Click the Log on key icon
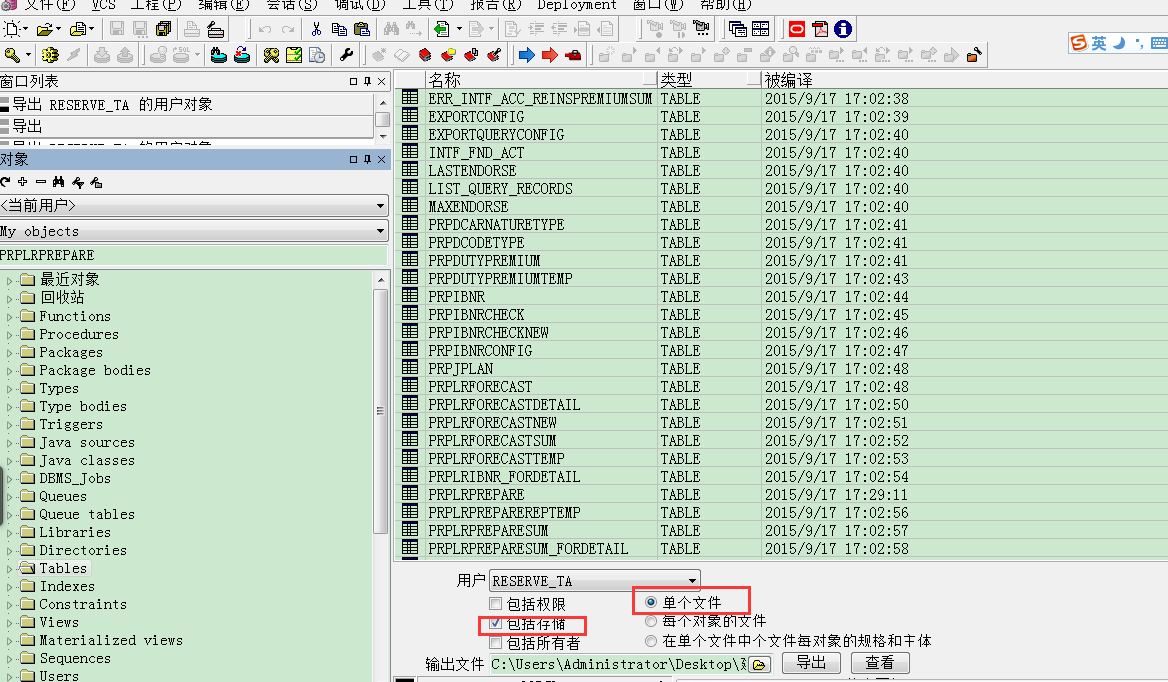 tap(12, 55)
